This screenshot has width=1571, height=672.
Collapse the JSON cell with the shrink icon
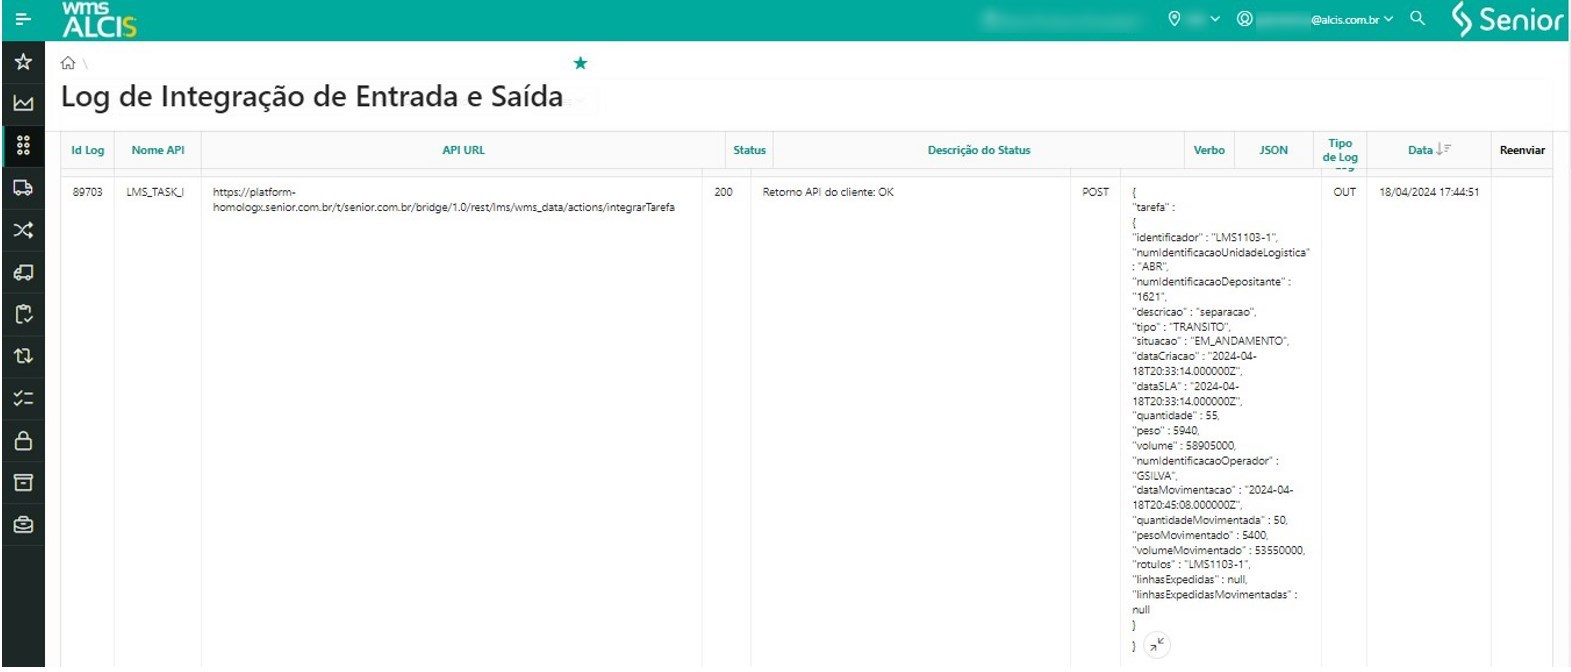click(x=1156, y=645)
